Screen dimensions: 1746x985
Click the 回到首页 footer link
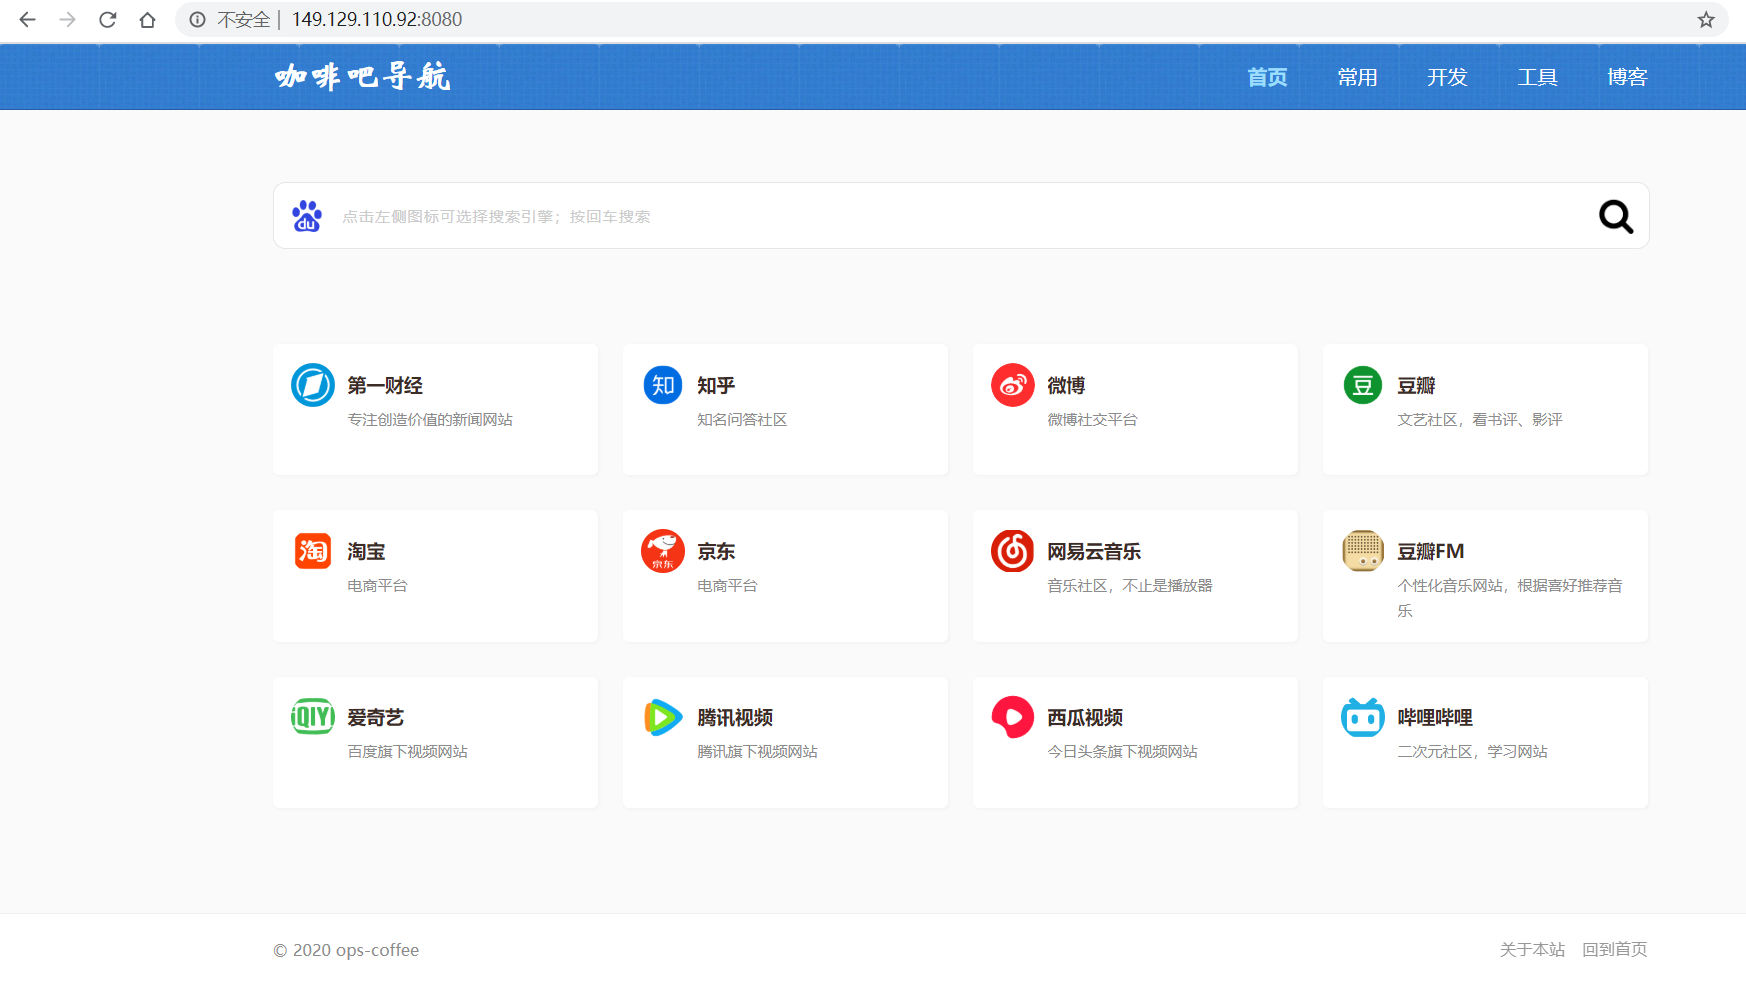coord(1615,949)
